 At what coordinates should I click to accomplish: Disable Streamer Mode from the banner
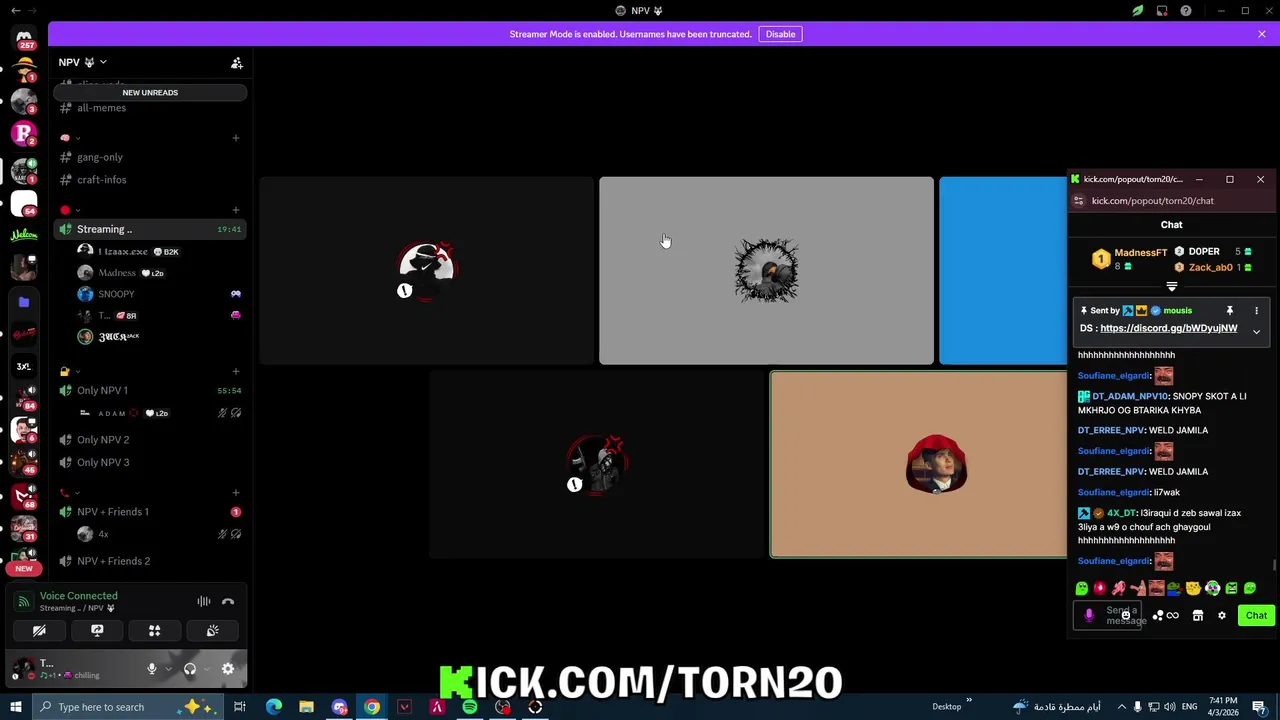780,34
